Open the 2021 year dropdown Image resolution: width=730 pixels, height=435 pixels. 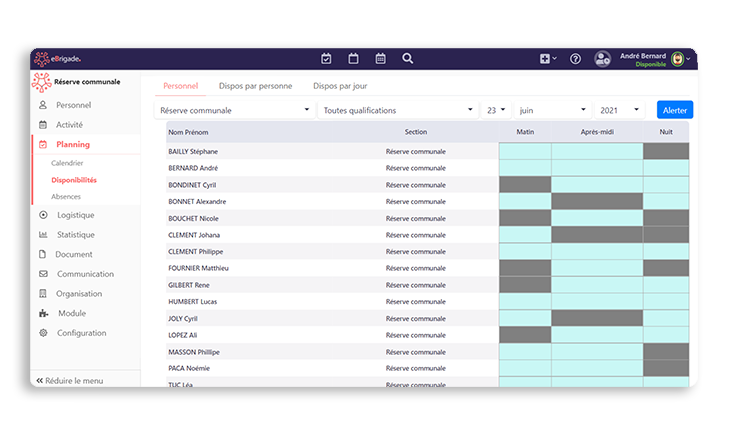(620, 110)
